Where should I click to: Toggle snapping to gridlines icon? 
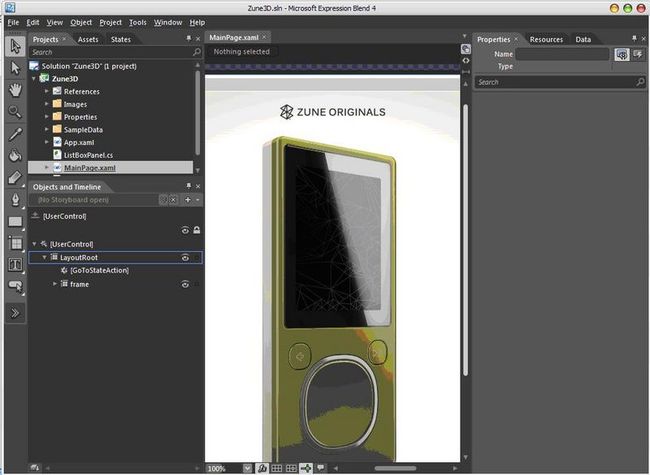(291, 468)
